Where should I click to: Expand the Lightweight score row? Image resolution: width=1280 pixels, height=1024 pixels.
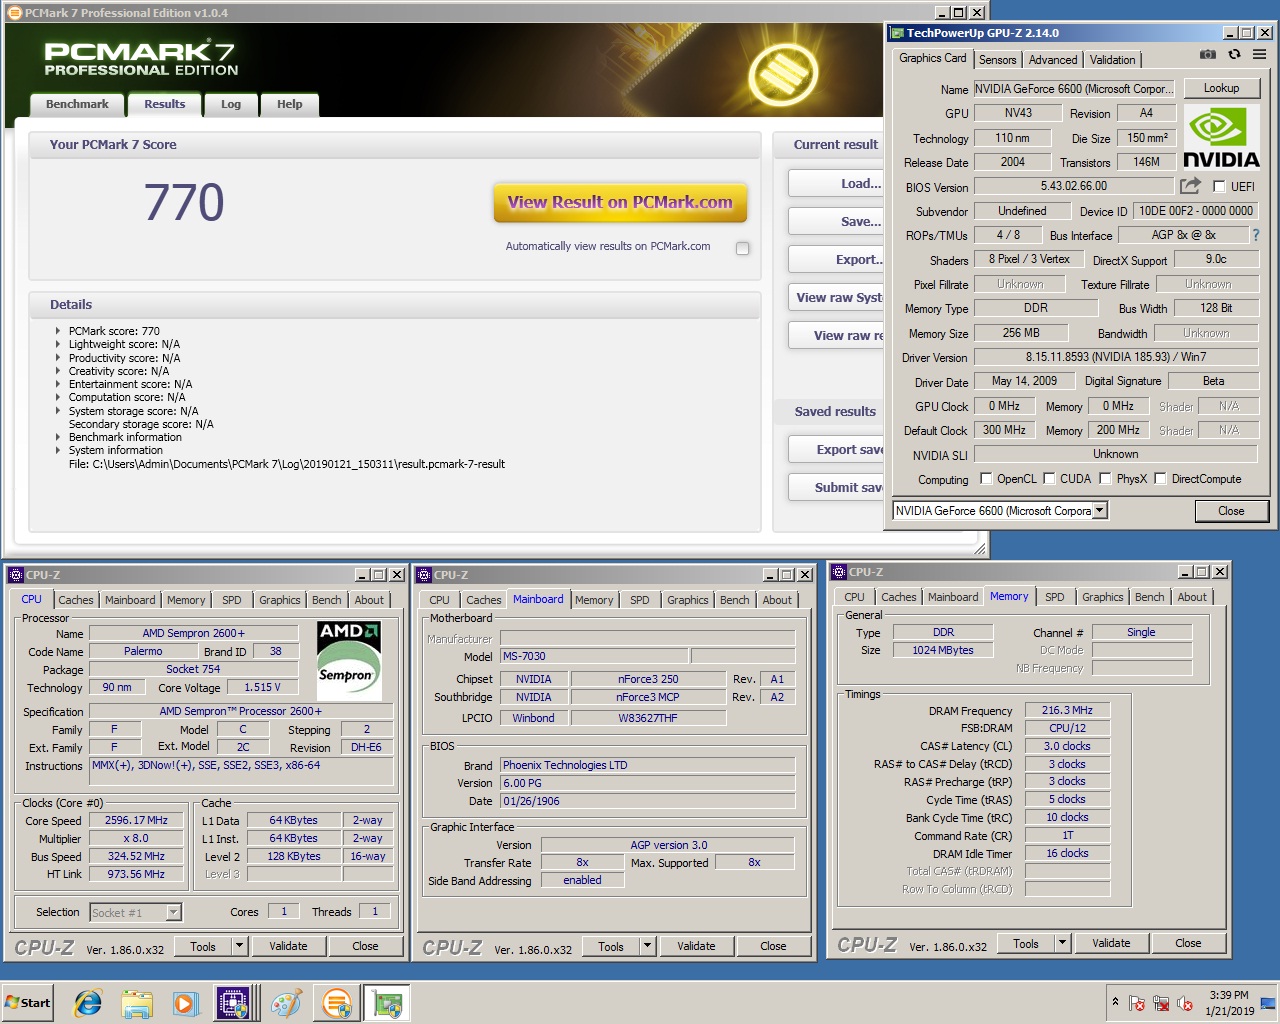click(x=58, y=344)
